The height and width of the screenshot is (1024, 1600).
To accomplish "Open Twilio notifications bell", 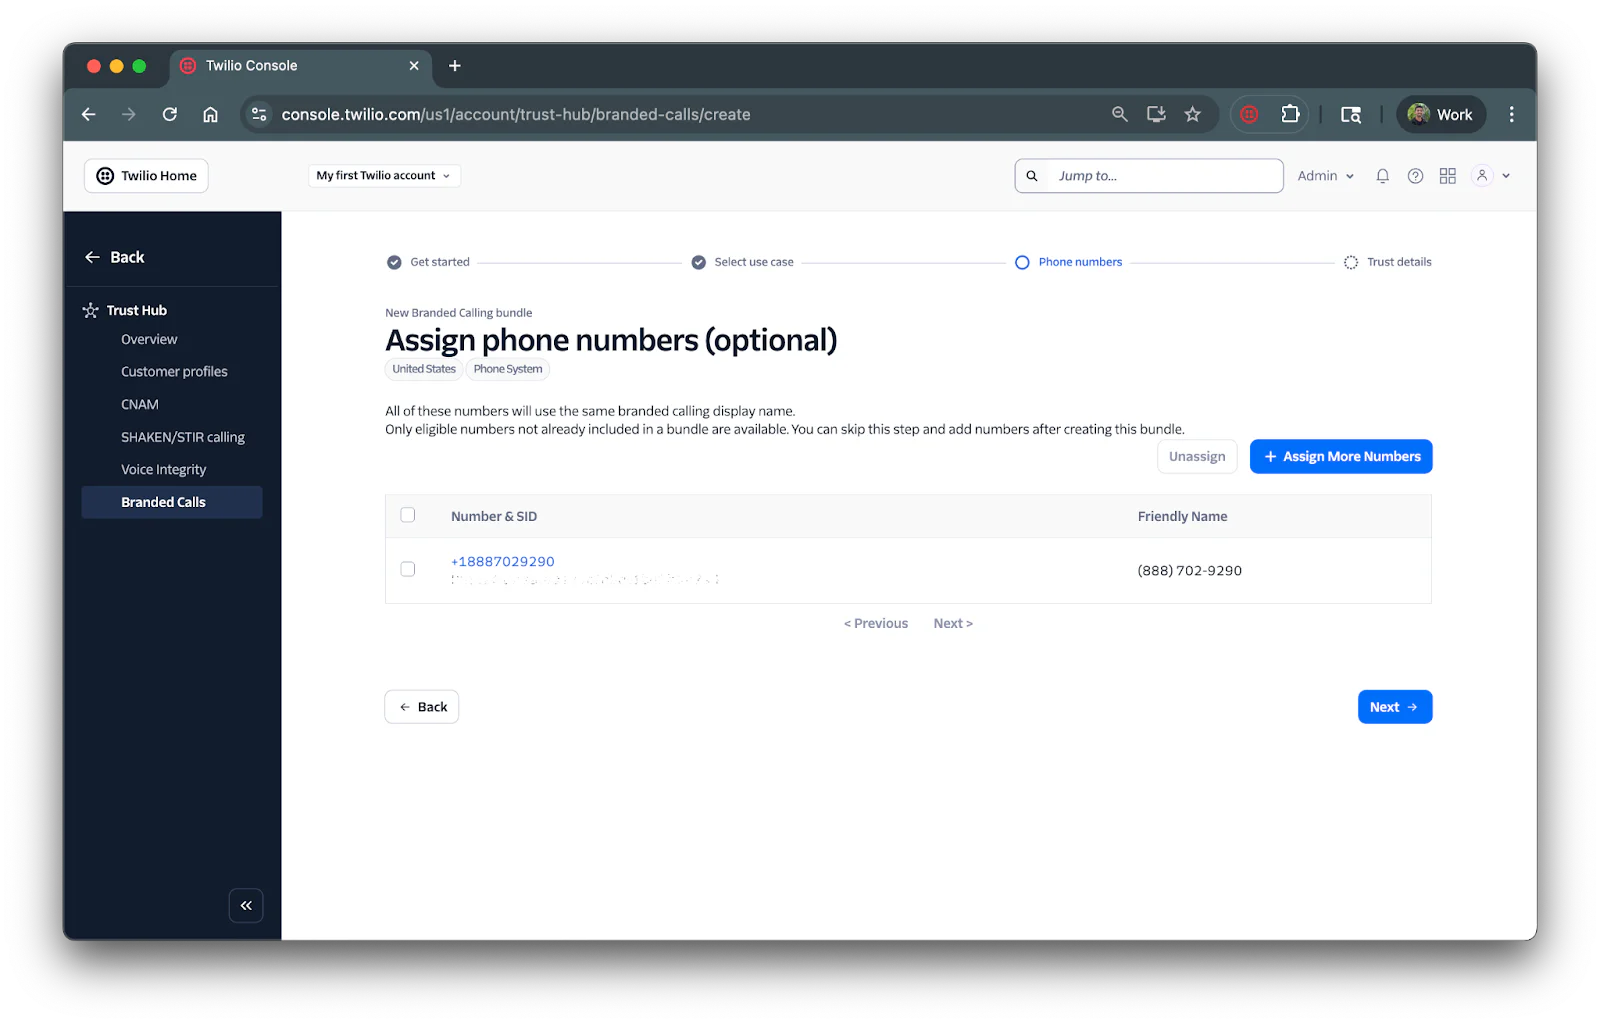I will click(1382, 175).
